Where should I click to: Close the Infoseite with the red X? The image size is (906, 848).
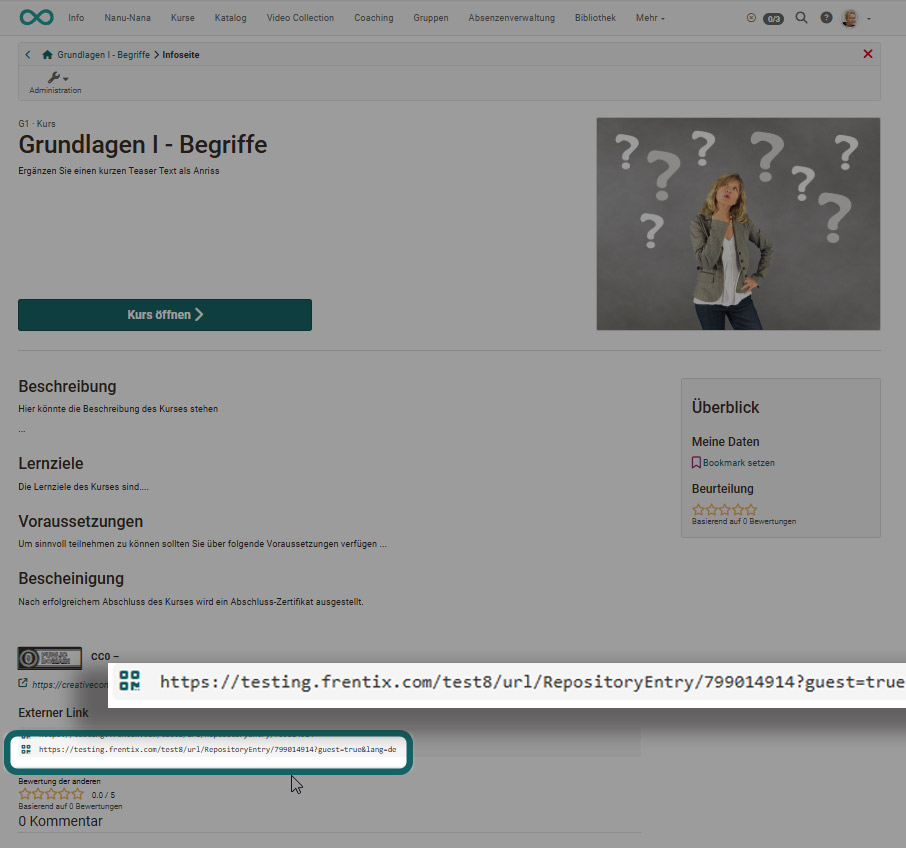coord(868,54)
